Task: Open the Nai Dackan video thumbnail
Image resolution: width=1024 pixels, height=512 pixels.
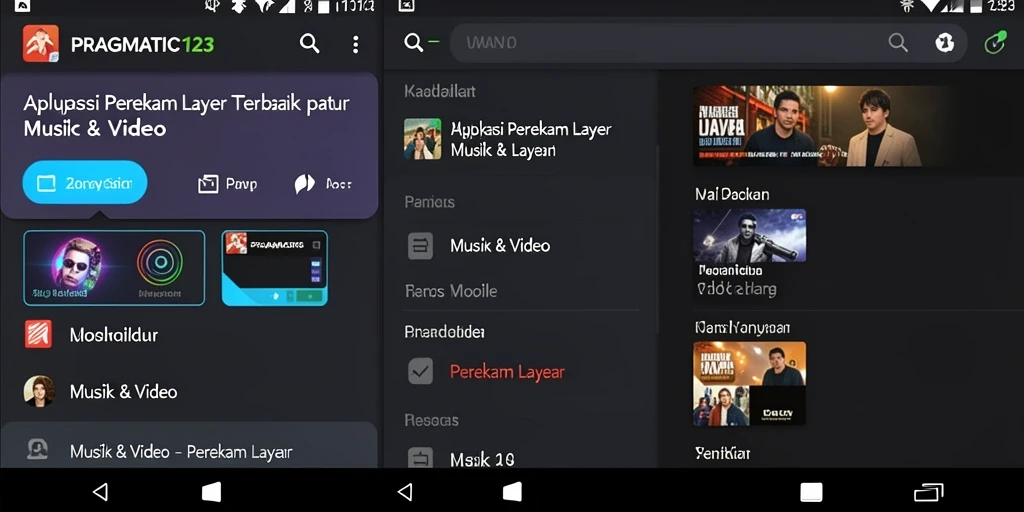Action: [750, 235]
